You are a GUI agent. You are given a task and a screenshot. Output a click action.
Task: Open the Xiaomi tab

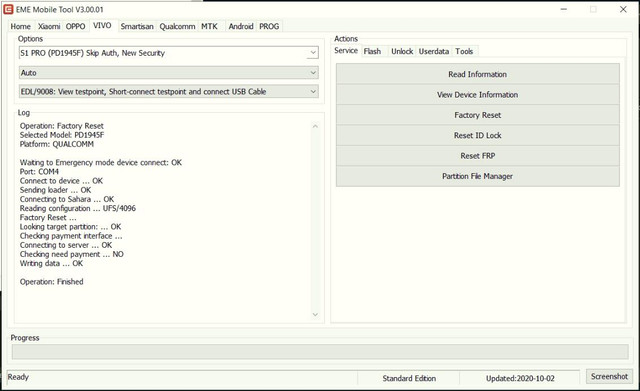click(49, 27)
